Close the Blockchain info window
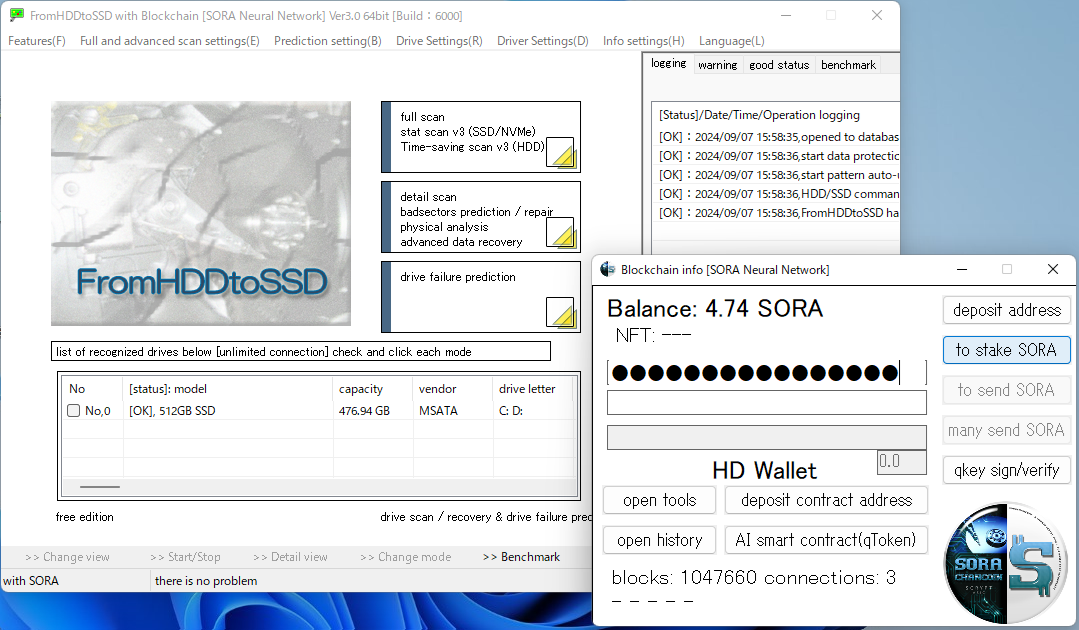The height and width of the screenshot is (630, 1079). (1053, 270)
